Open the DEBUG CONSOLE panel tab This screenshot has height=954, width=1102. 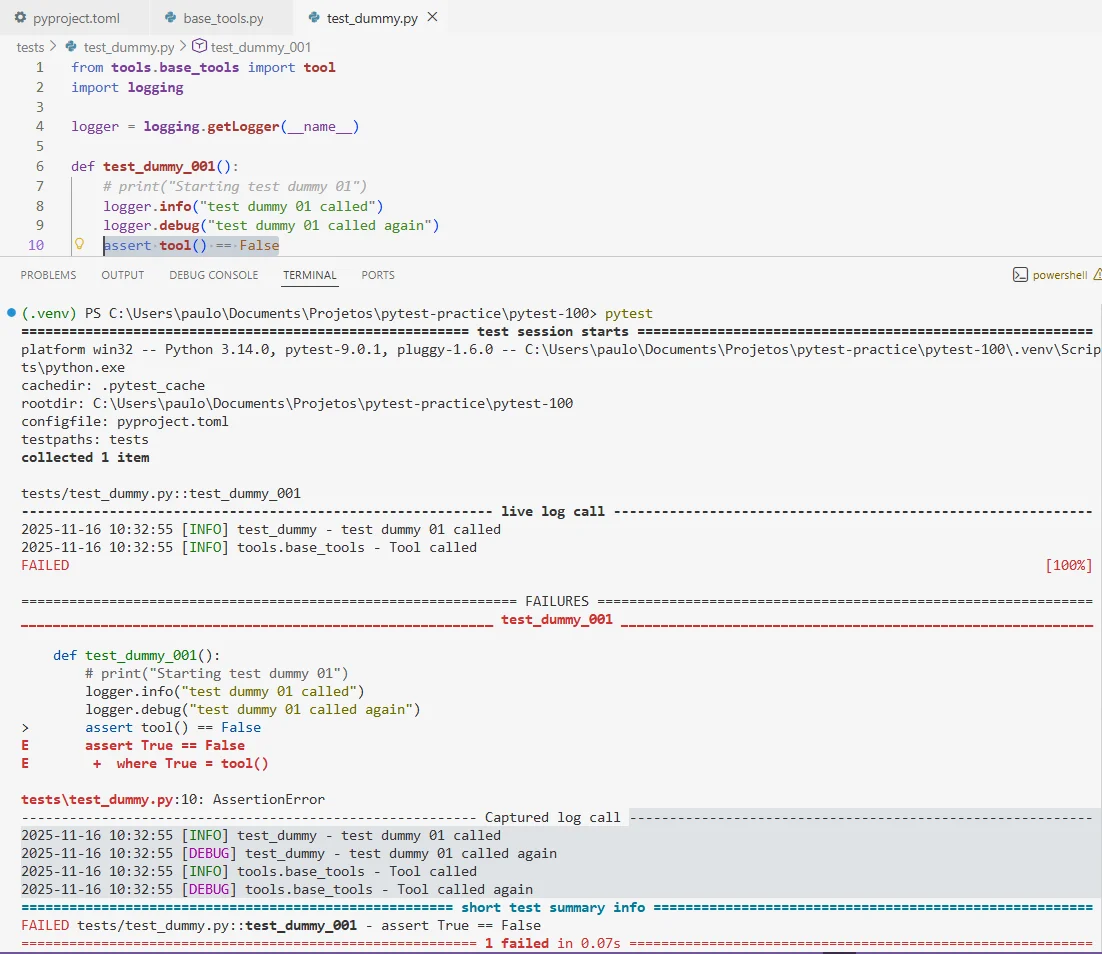point(214,275)
